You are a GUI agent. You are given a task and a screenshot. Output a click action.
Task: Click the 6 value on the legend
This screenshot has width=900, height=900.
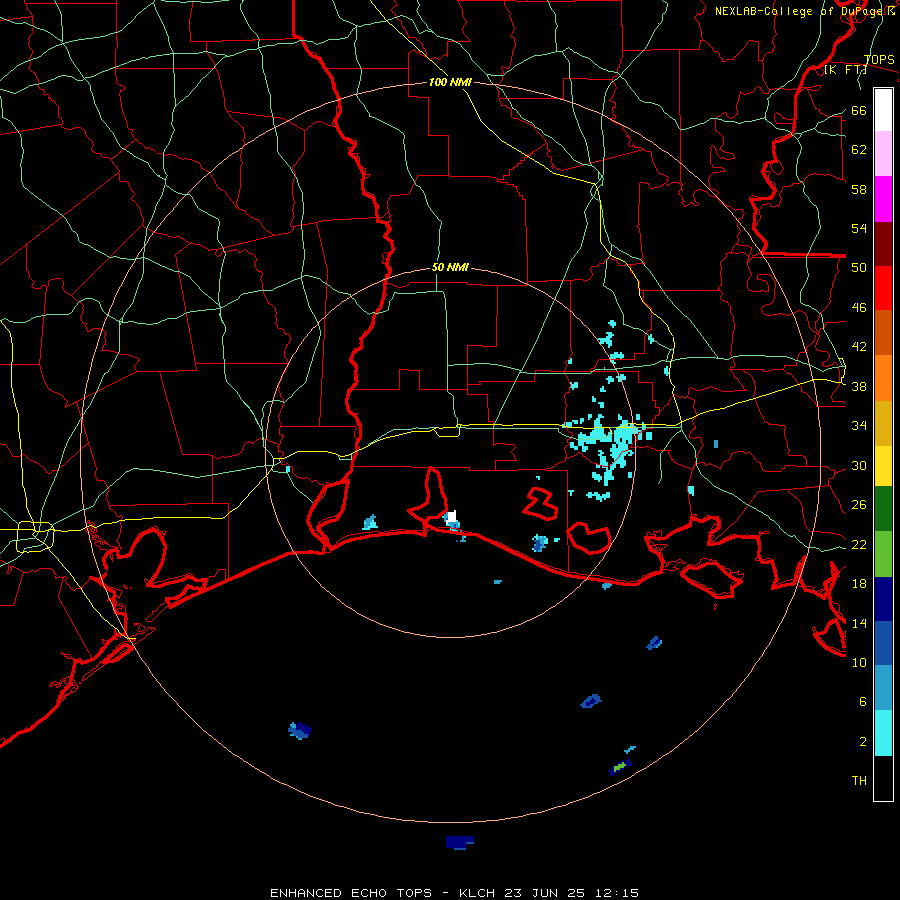tap(863, 701)
